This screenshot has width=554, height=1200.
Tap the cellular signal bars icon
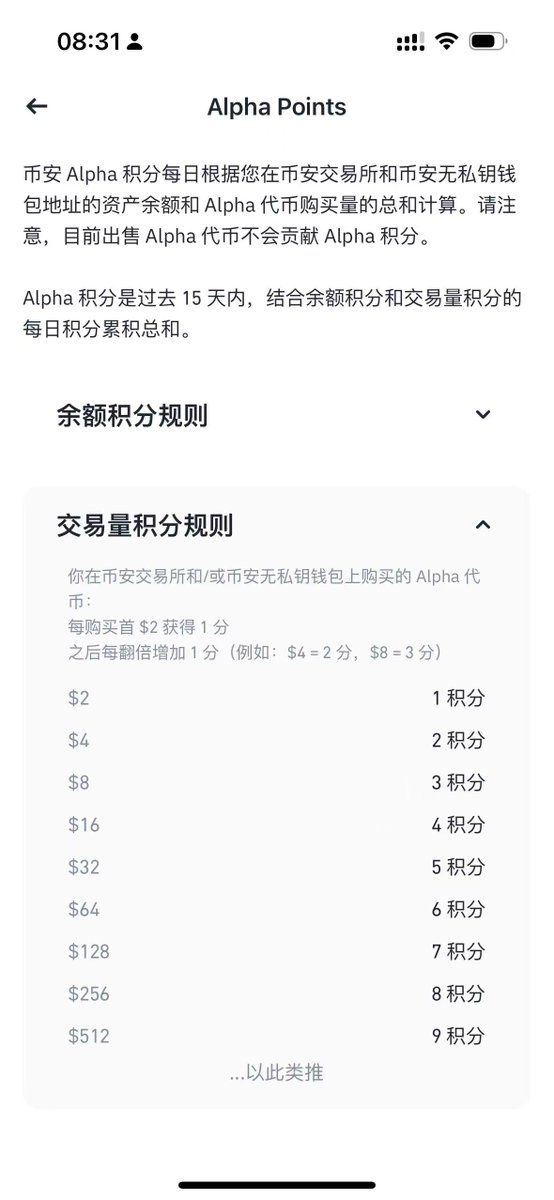tap(410, 42)
